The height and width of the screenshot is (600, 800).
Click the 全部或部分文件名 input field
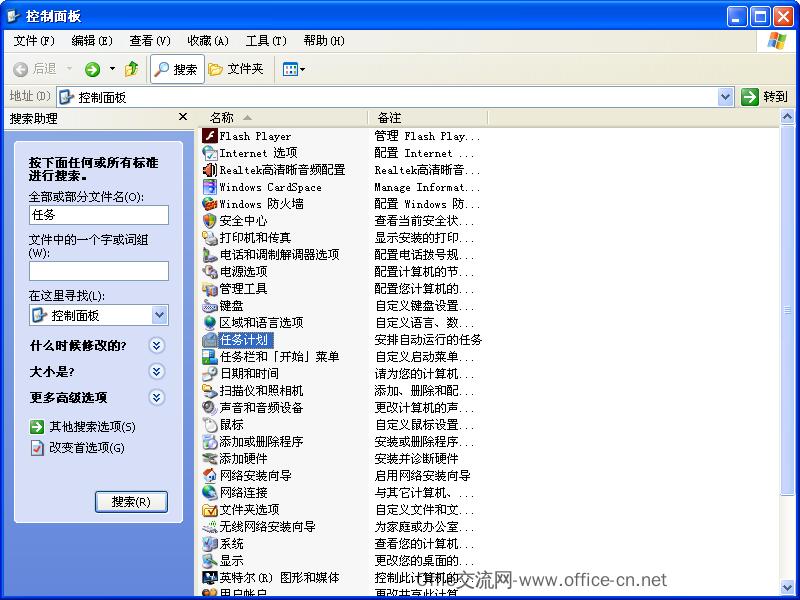coord(98,215)
